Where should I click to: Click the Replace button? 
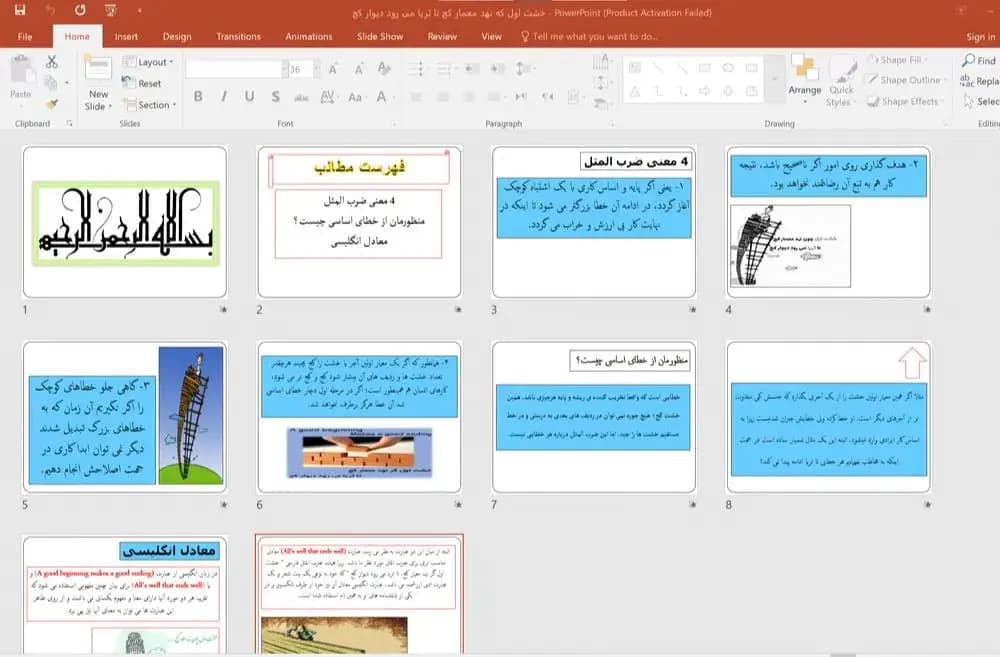coord(980,81)
